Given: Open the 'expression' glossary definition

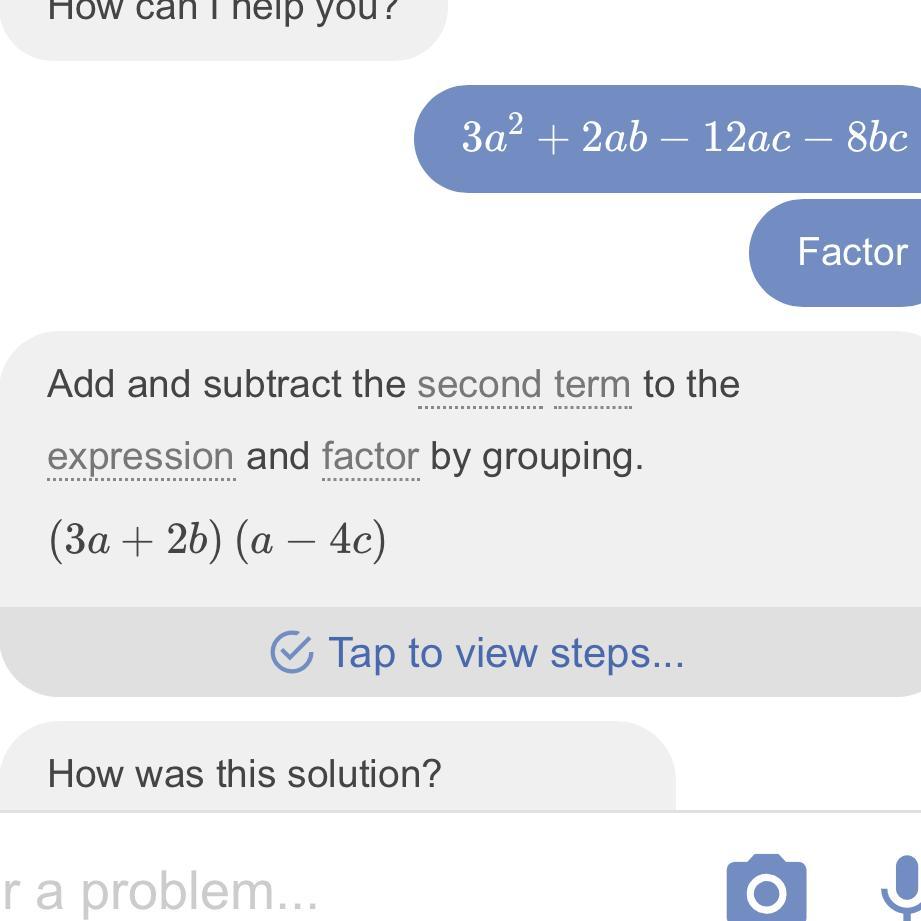Looking at the screenshot, I should click(x=140, y=457).
